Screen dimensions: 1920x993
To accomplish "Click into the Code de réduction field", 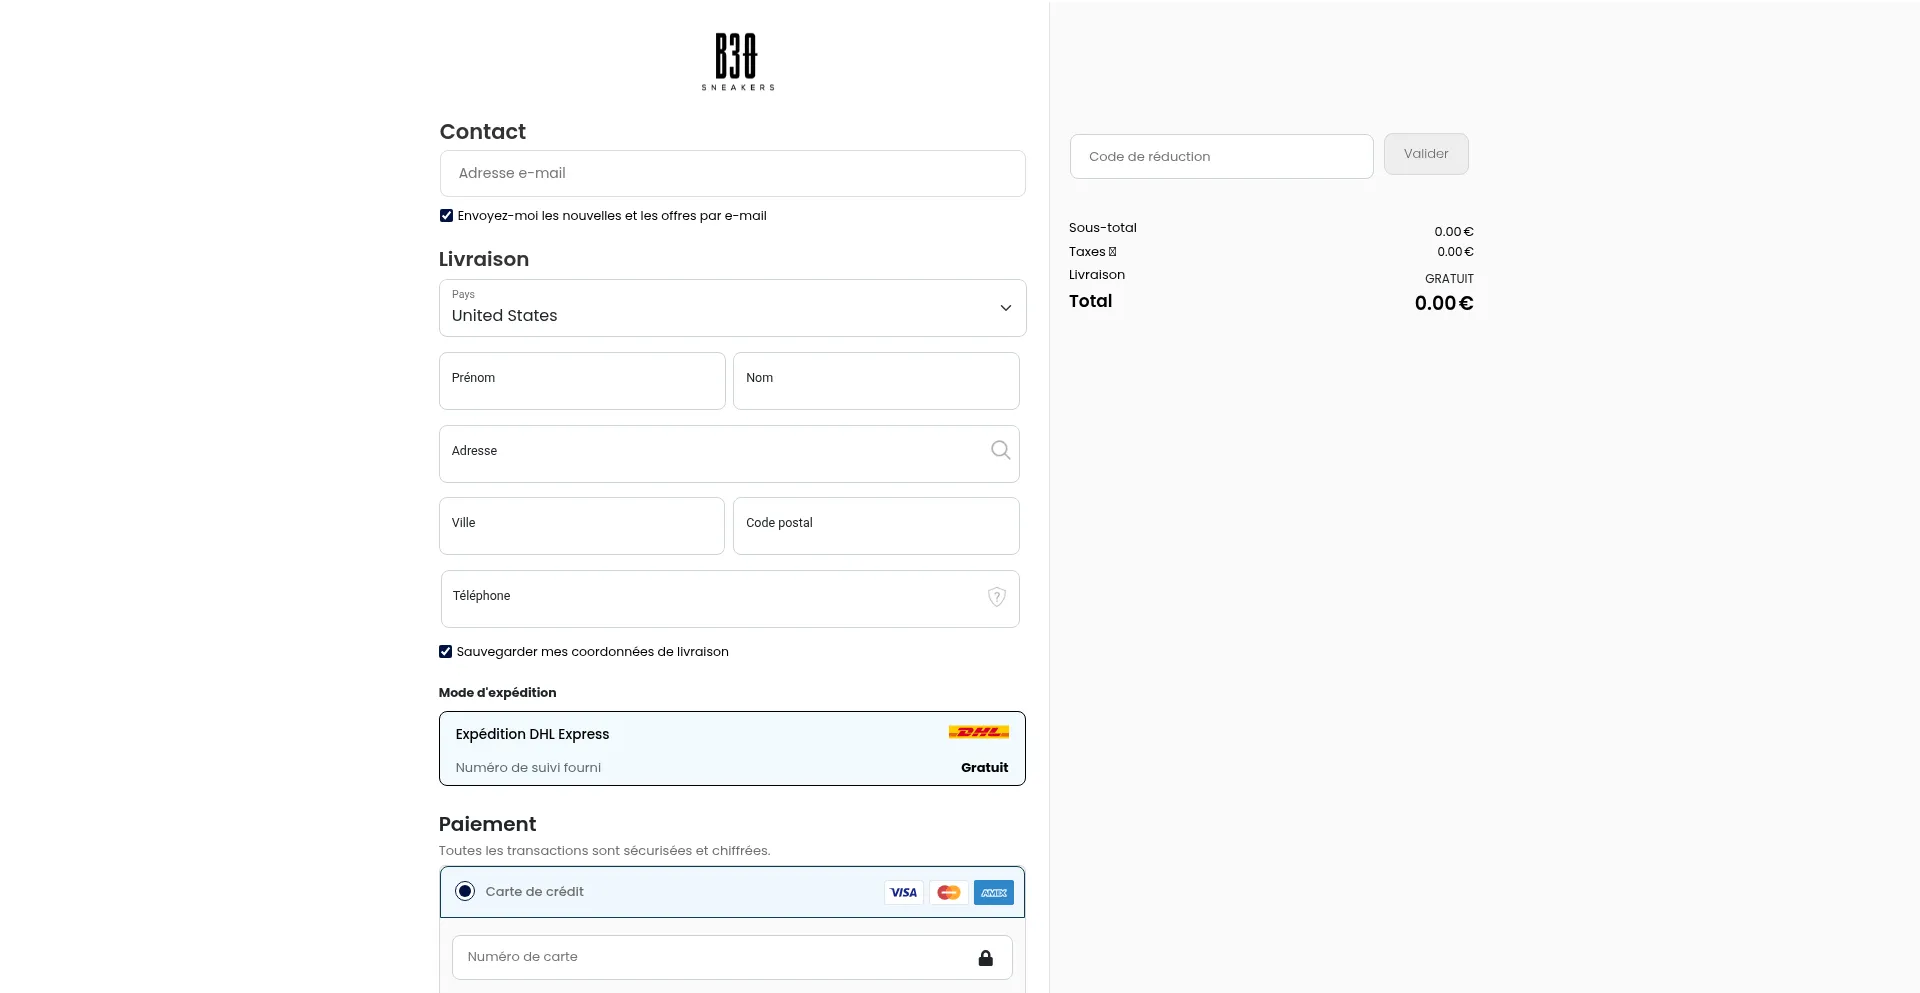I will point(1220,157).
